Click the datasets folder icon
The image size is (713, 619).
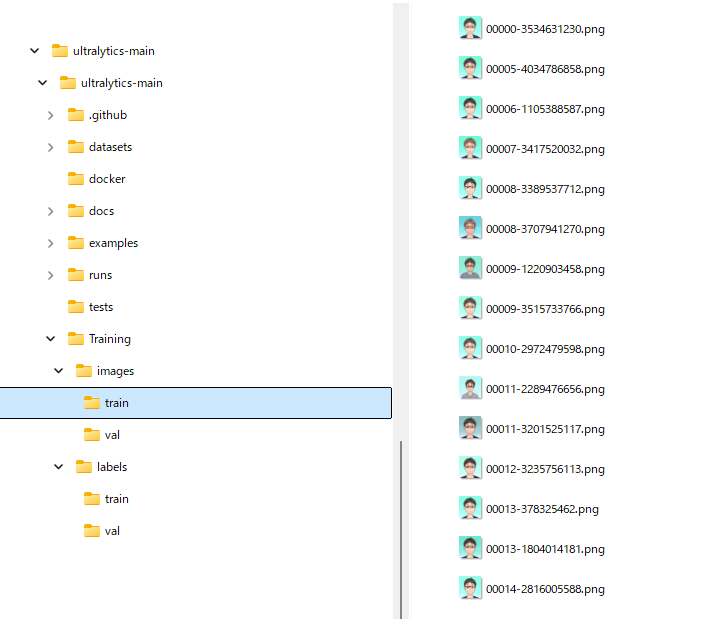click(75, 146)
